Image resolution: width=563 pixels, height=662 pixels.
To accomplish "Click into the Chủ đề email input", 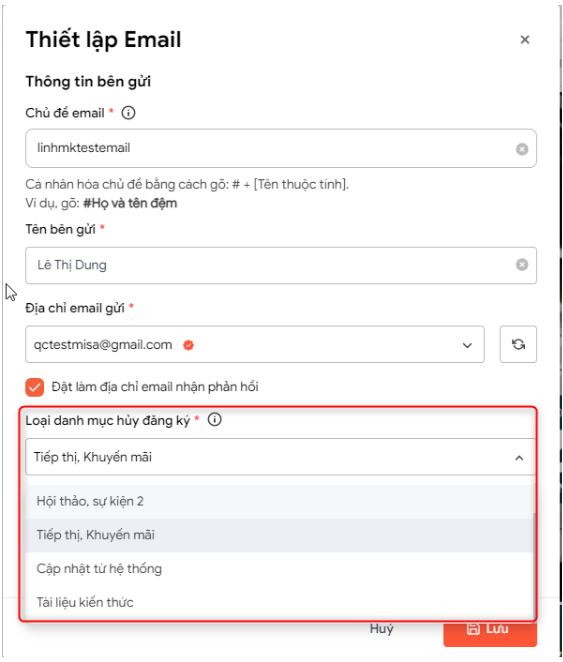I will coord(281,148).
